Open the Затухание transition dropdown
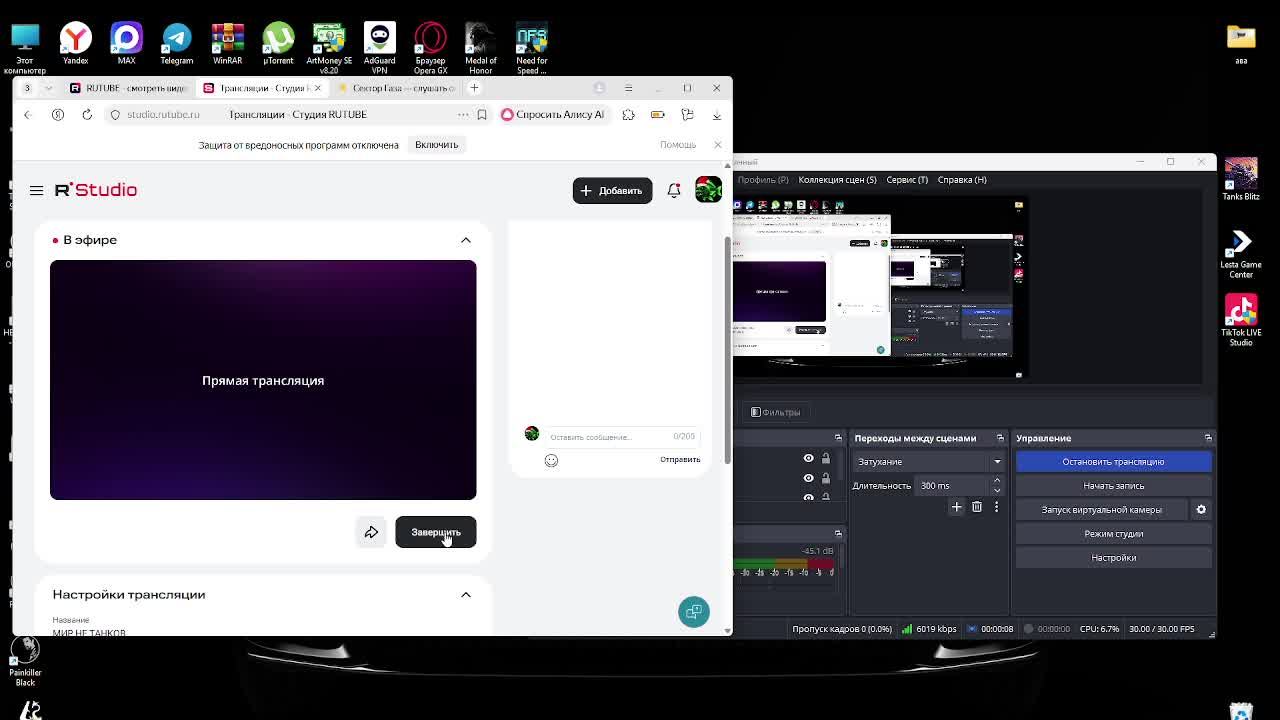The width and height of the screenshot is (1280, 720). [929, 462]
